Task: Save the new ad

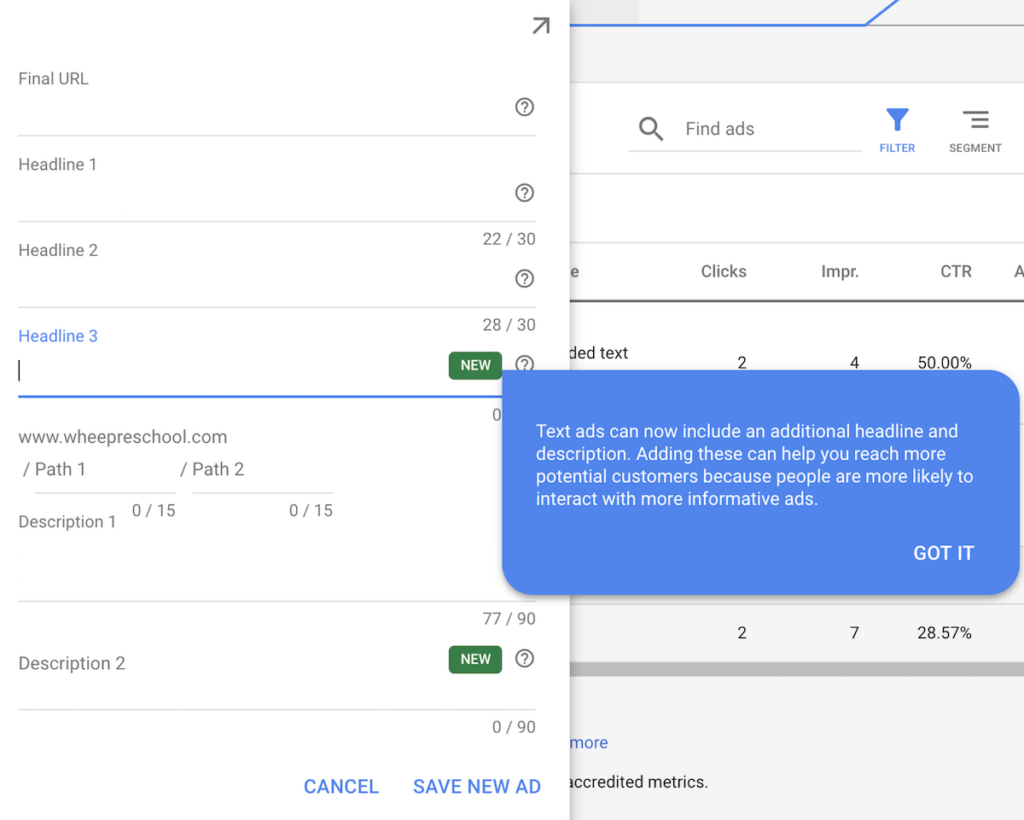Action: pyautogui.click(x=477, y=786)
